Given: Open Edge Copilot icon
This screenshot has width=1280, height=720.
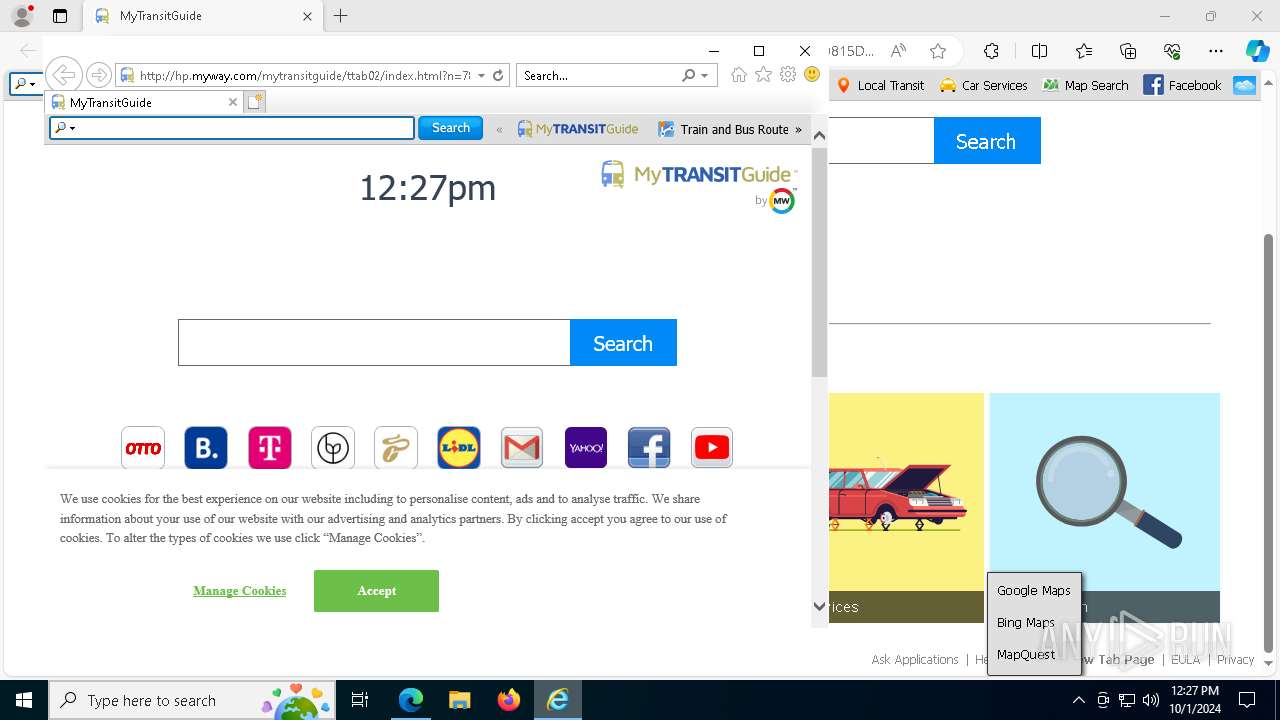Looking at the screenshot, I should [x=1257, y=51].
